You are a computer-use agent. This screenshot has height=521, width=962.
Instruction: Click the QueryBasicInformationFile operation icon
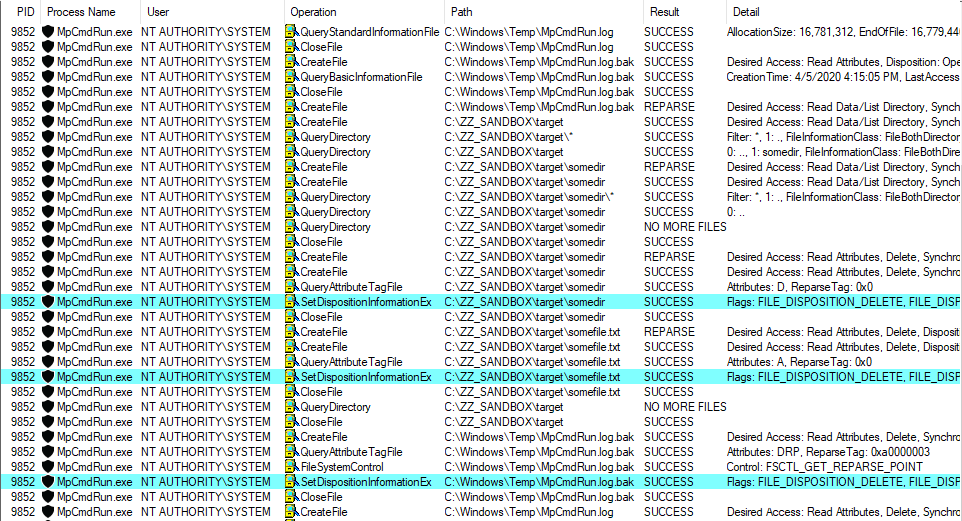click(x=292, y=77)
